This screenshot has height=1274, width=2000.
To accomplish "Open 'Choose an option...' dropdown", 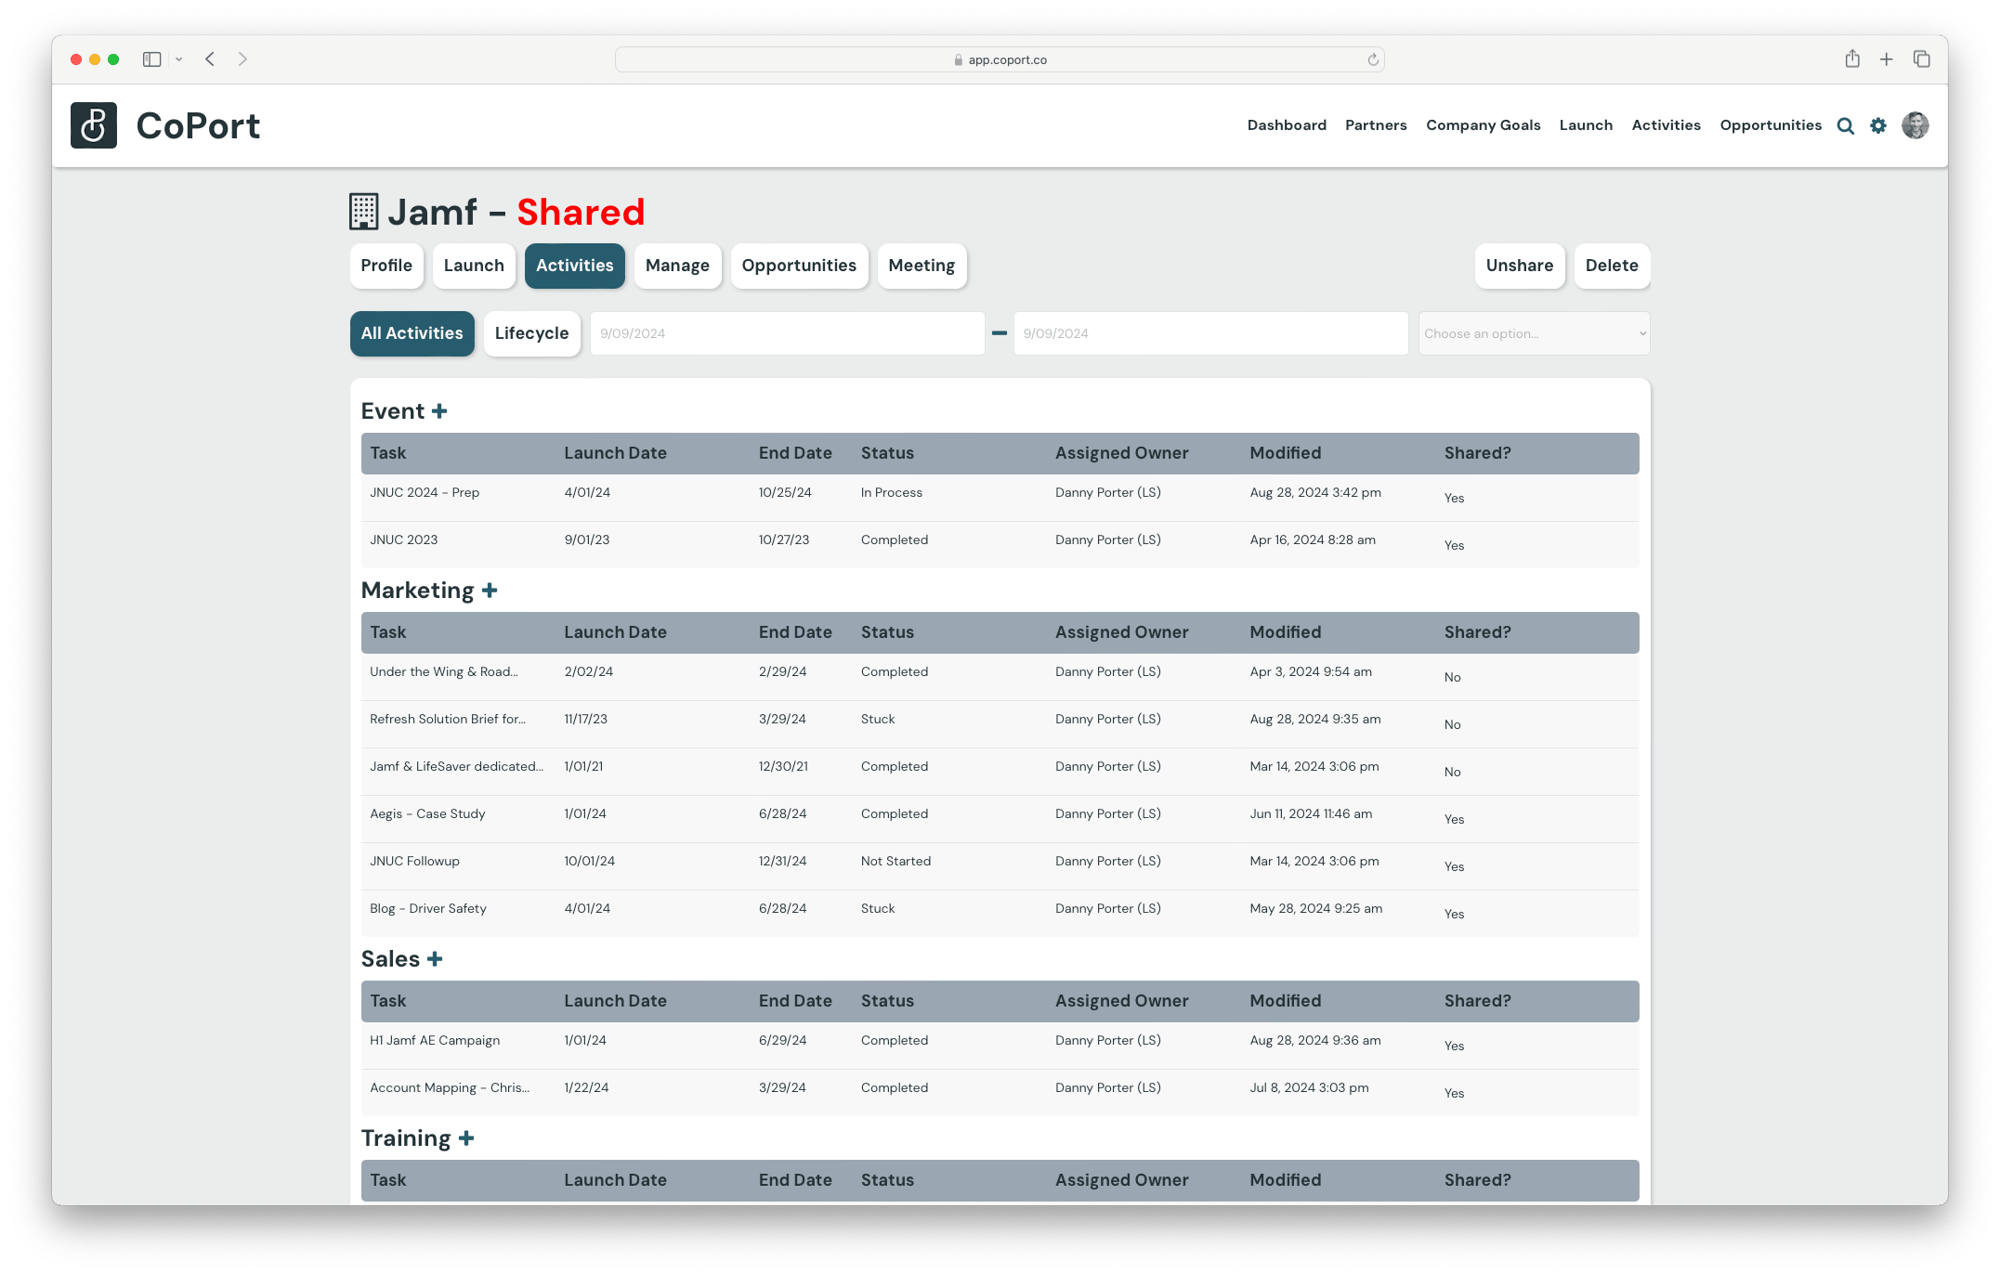I will (x=1534, y=333).
